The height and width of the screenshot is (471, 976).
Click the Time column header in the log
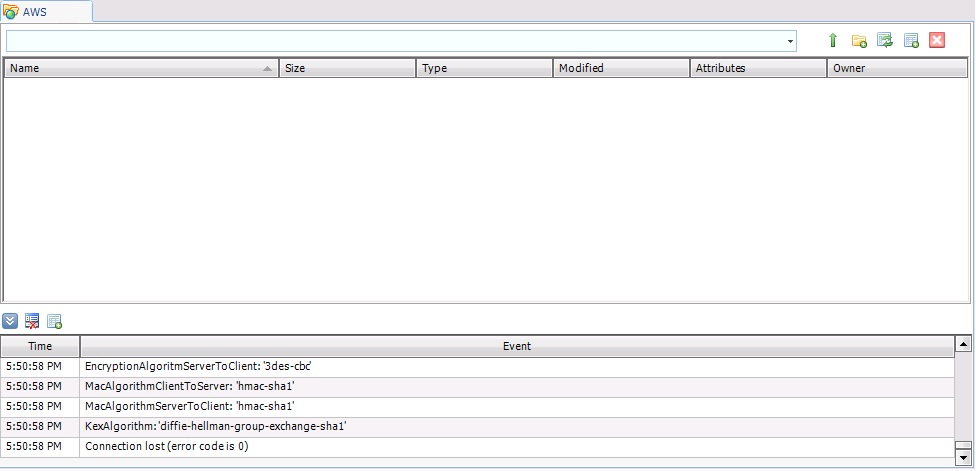(40, 346)
